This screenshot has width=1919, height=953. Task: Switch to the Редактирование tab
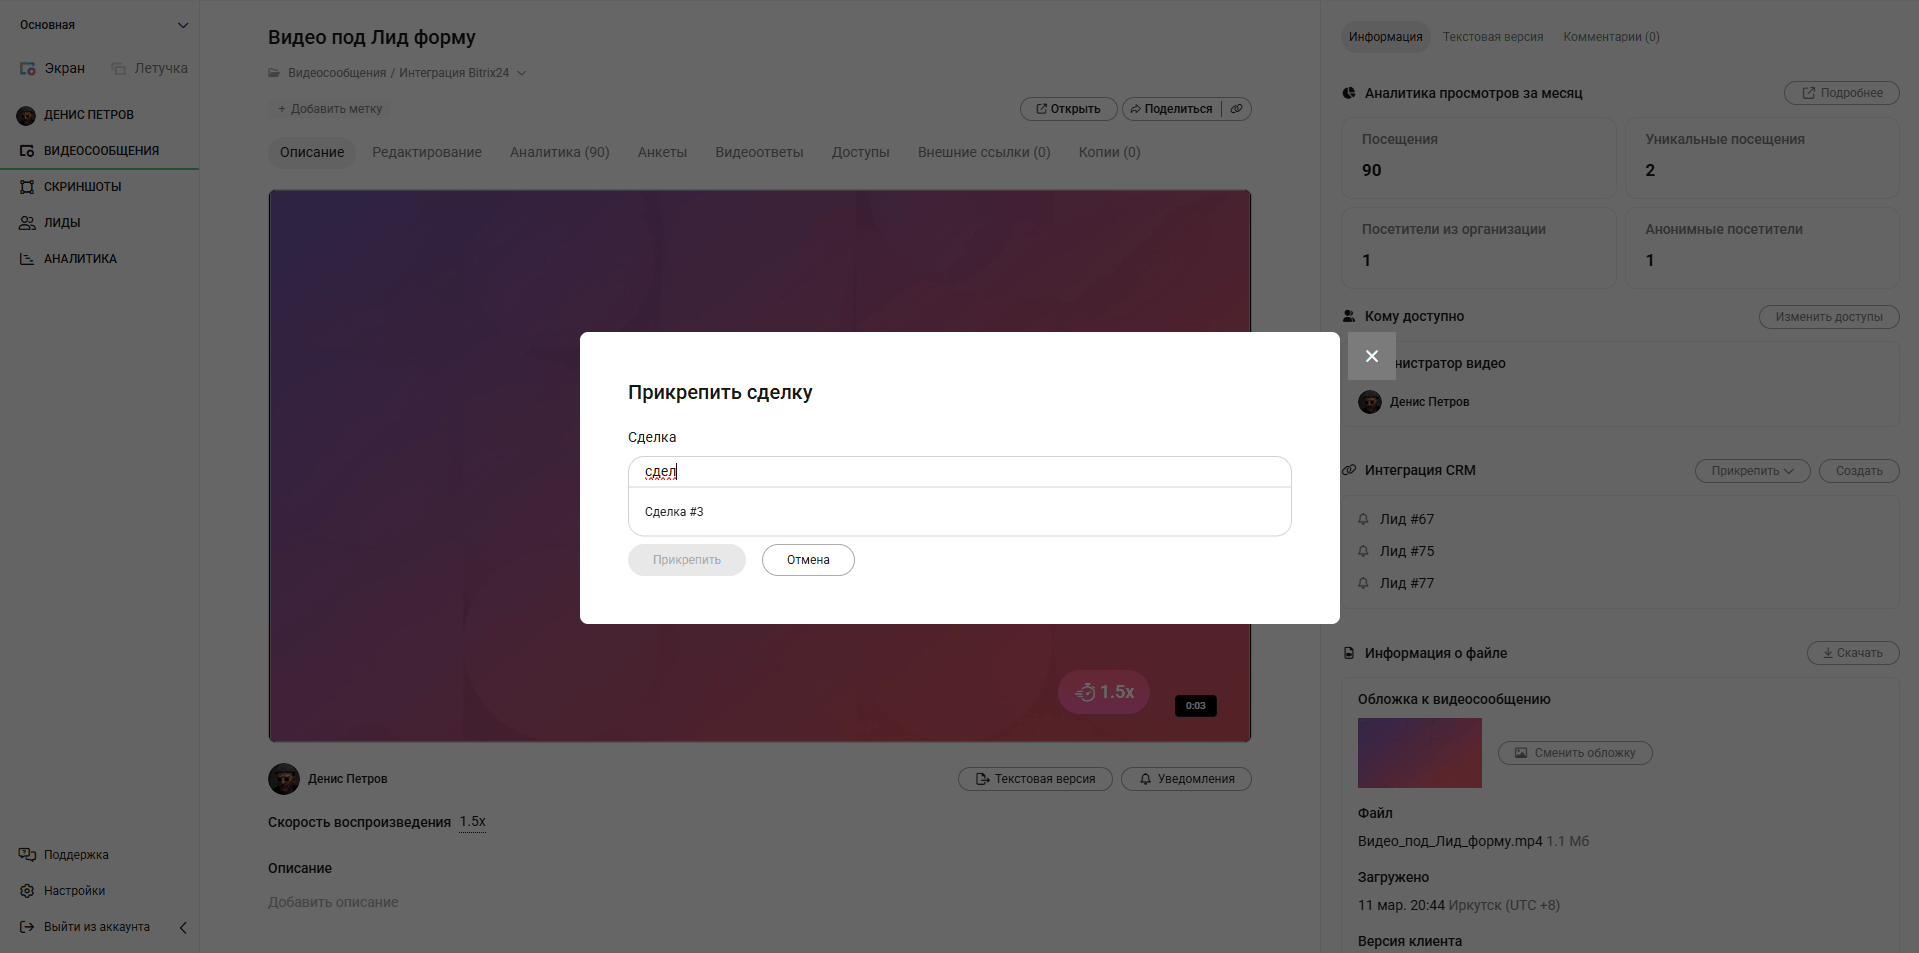[x=426, y=152]
